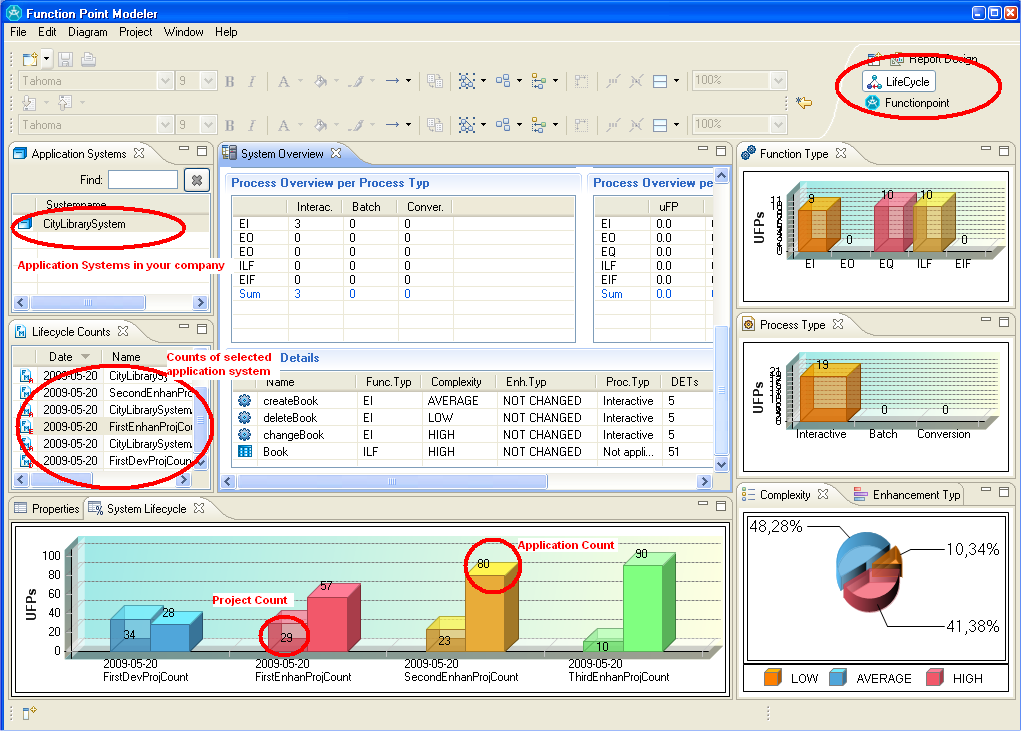Click Application Systems scrollbar right arrow
The height and width of the screenshot is (731, 1021).
(200, 303)
